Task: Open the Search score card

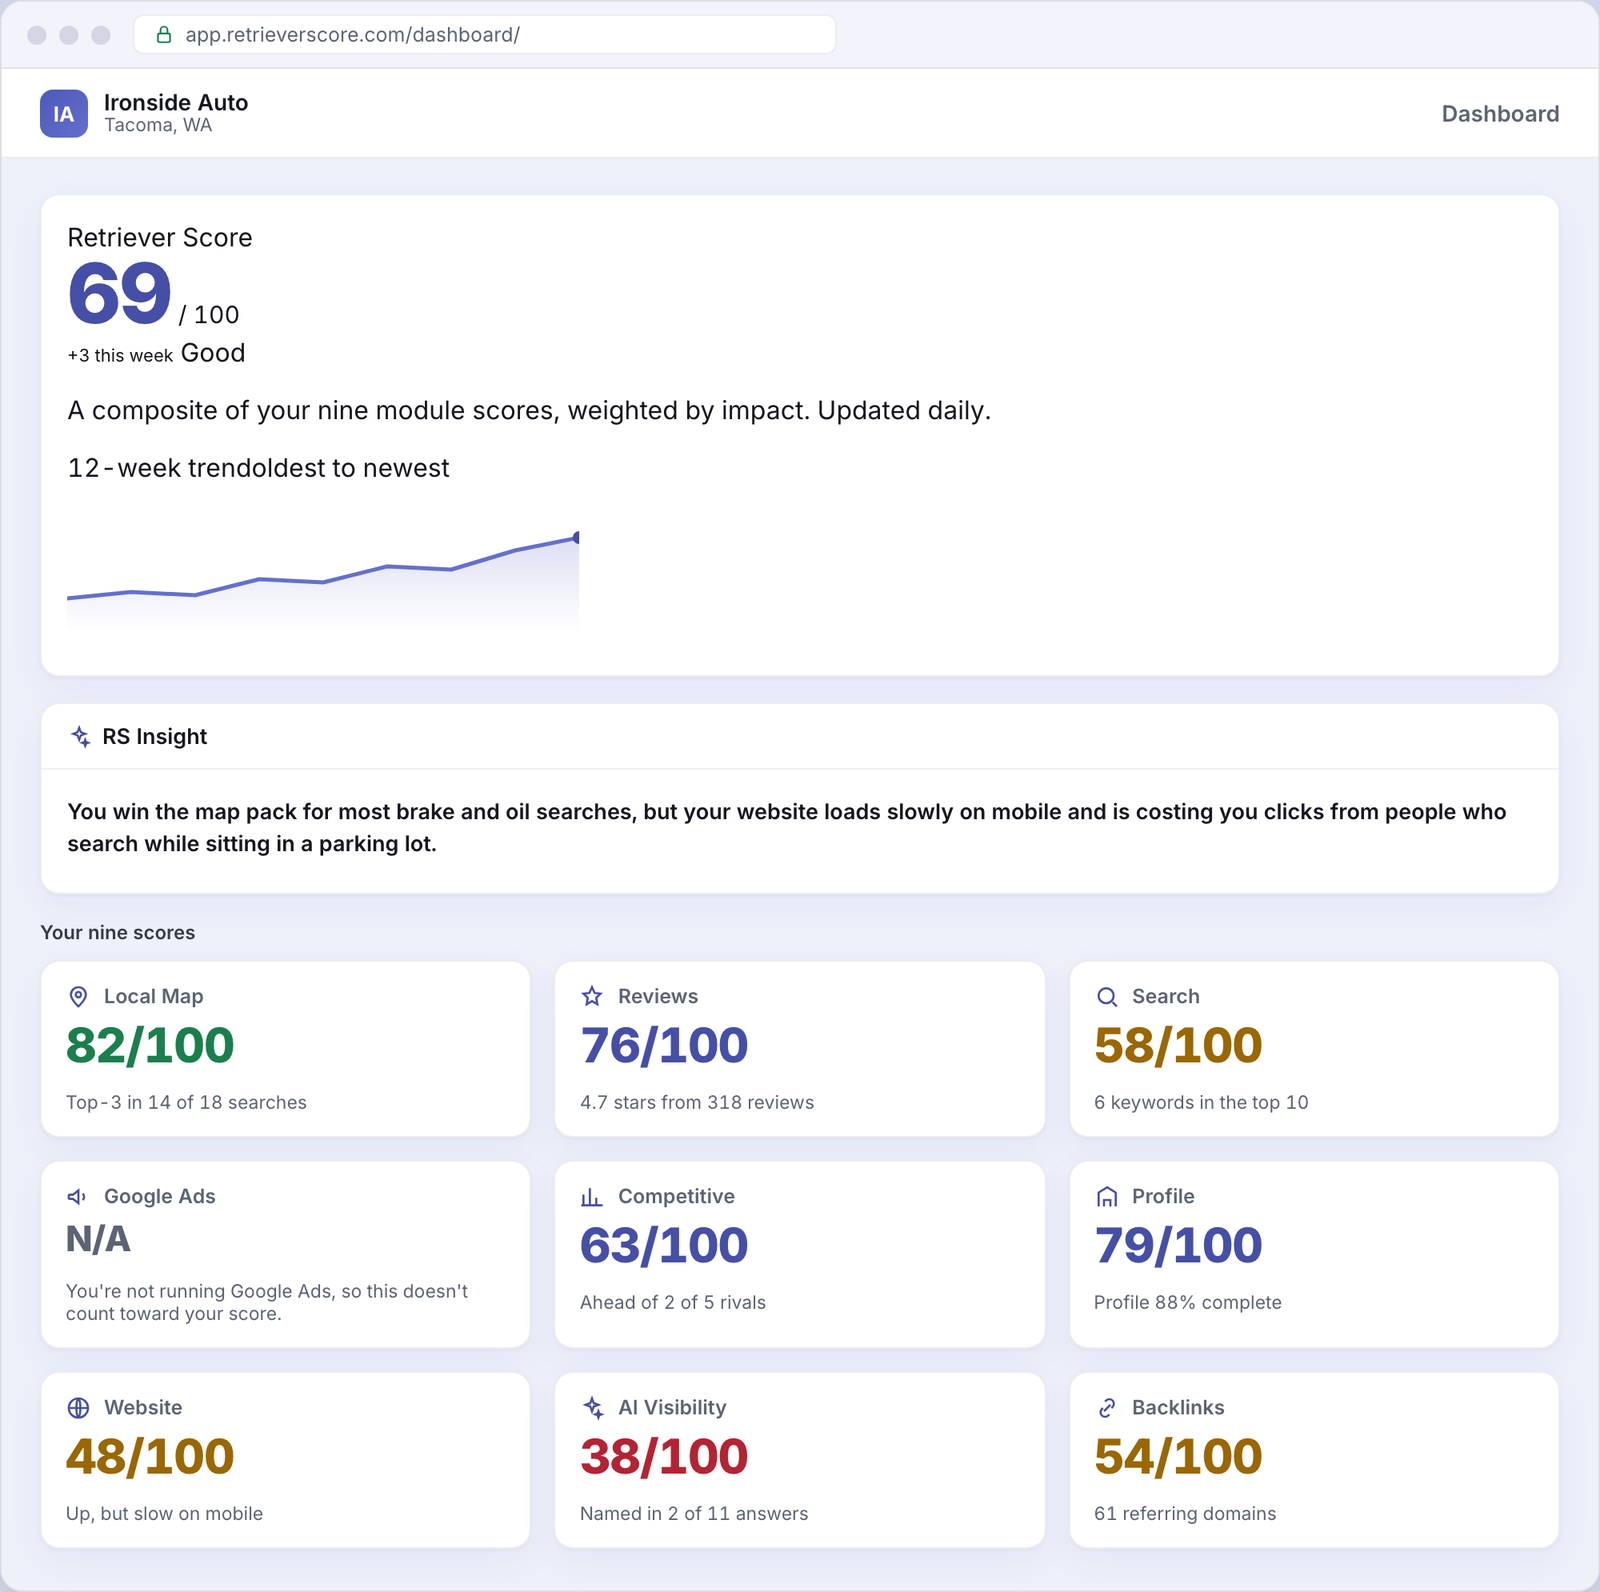Action: pyautogui.click(x=1314, y=1049)
